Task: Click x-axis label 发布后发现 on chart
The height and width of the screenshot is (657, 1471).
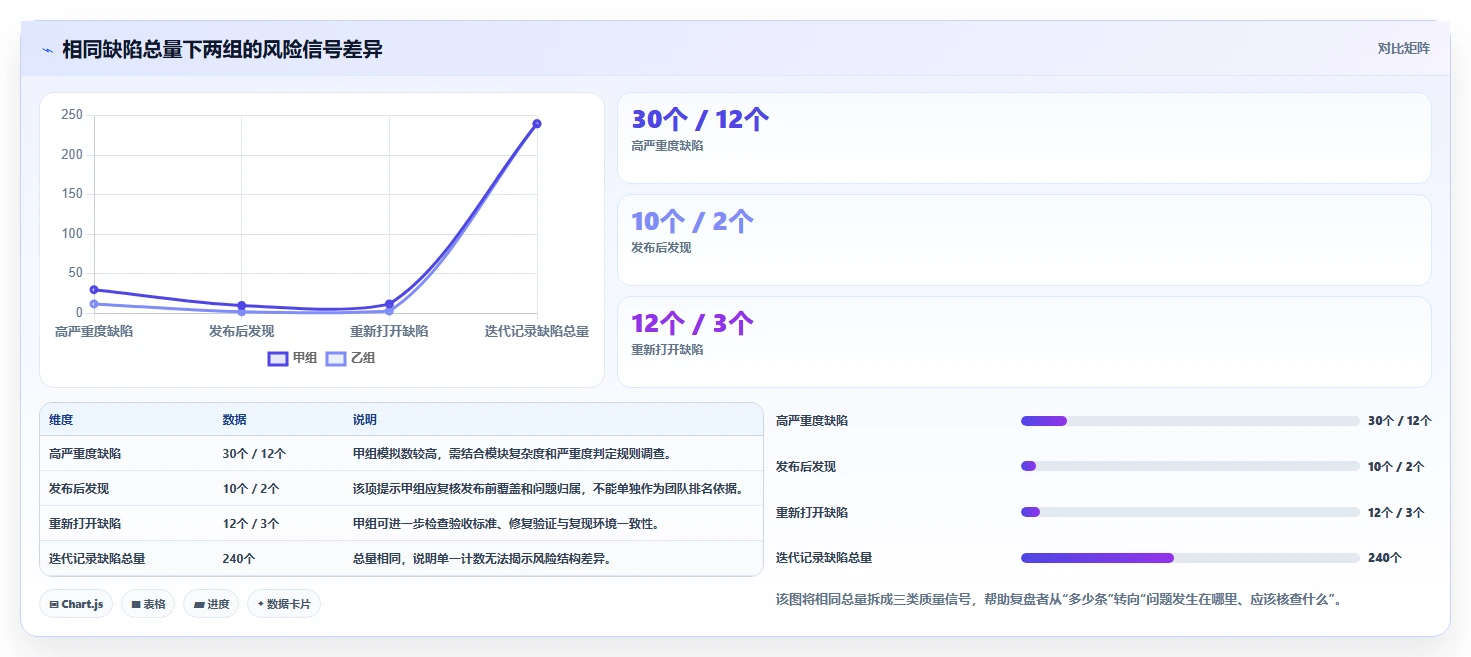Action: click(241, 331)
